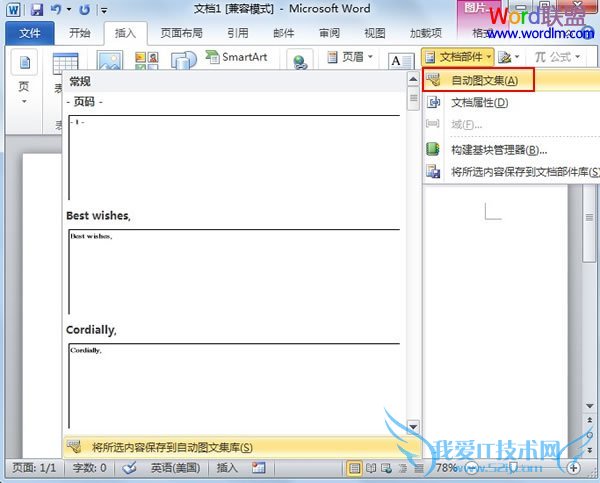Click the Redo icon in quick access toolbar
600x483 pixels.
coord(85,10)
